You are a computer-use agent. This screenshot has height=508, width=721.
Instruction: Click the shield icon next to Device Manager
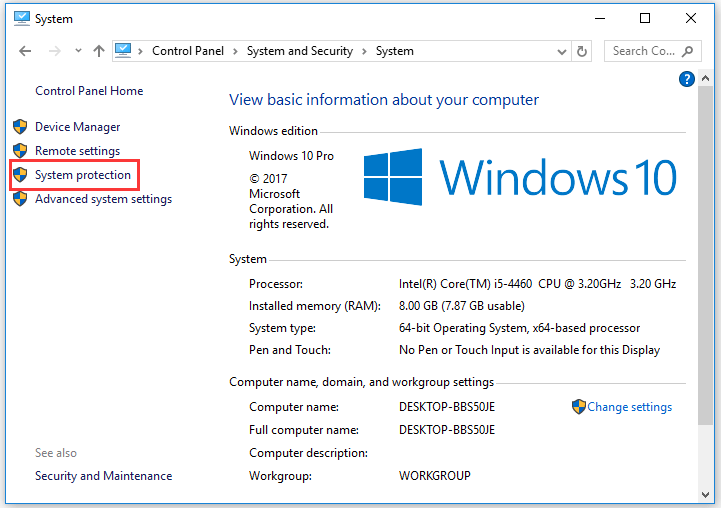pos(20,126)
